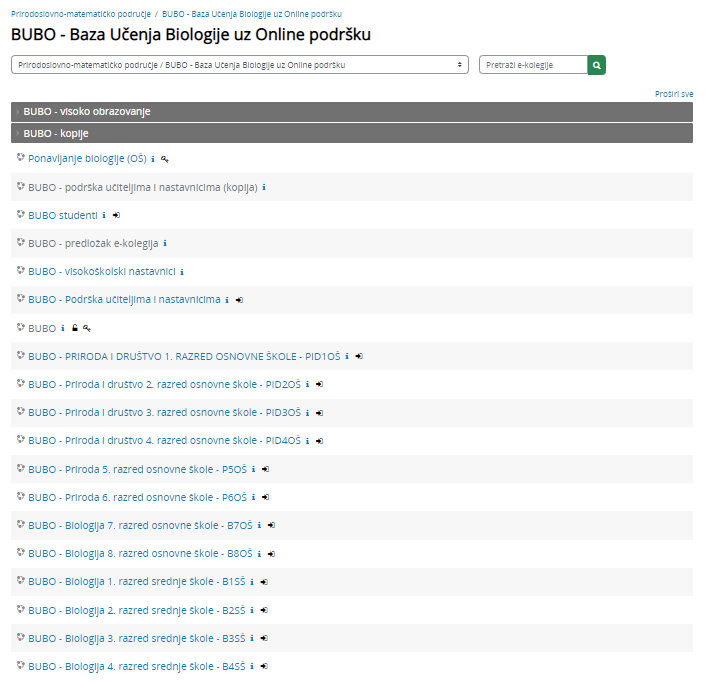Image resolution: width=721 pixels, height=682 pixels.
Task: Open info icon for PID2OŠ course
Action: point(308,384)
